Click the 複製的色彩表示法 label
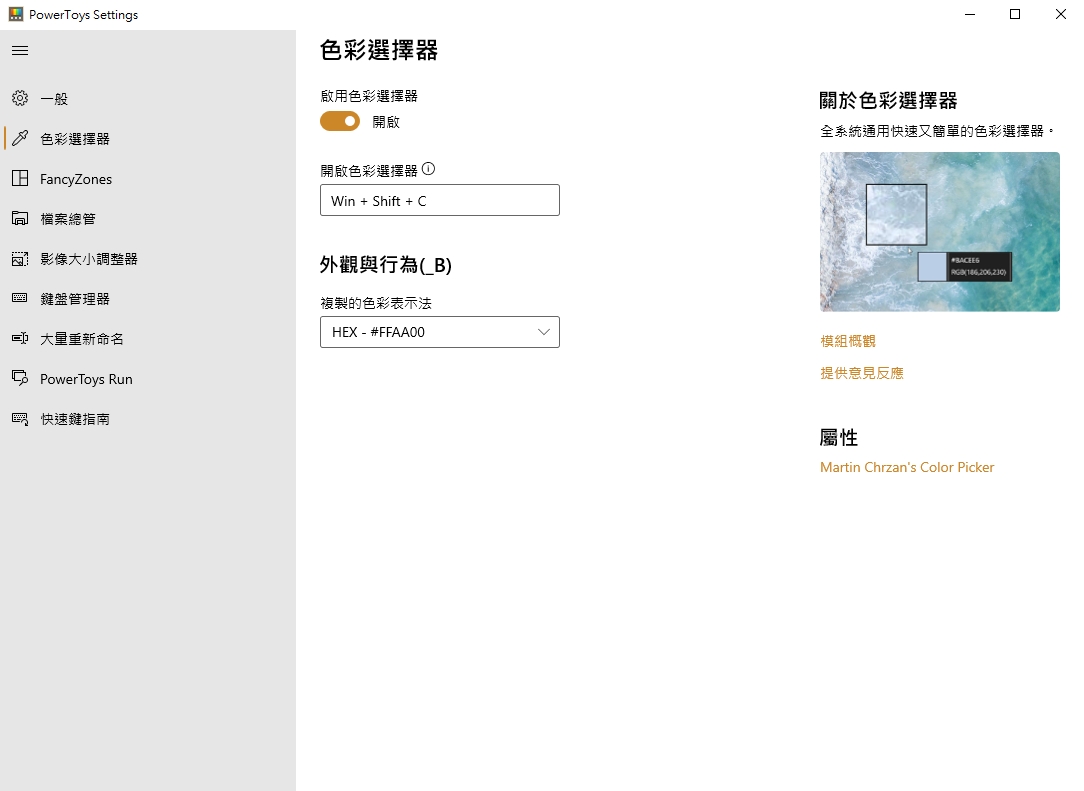 pyautogui.click(x=375, y=303)
